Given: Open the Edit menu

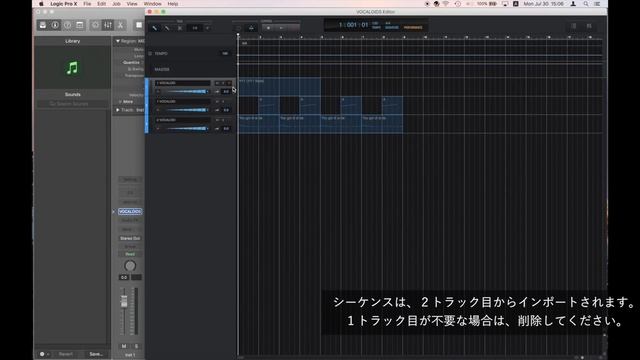Looking at the screenshot, I should (x=102, y=4).
